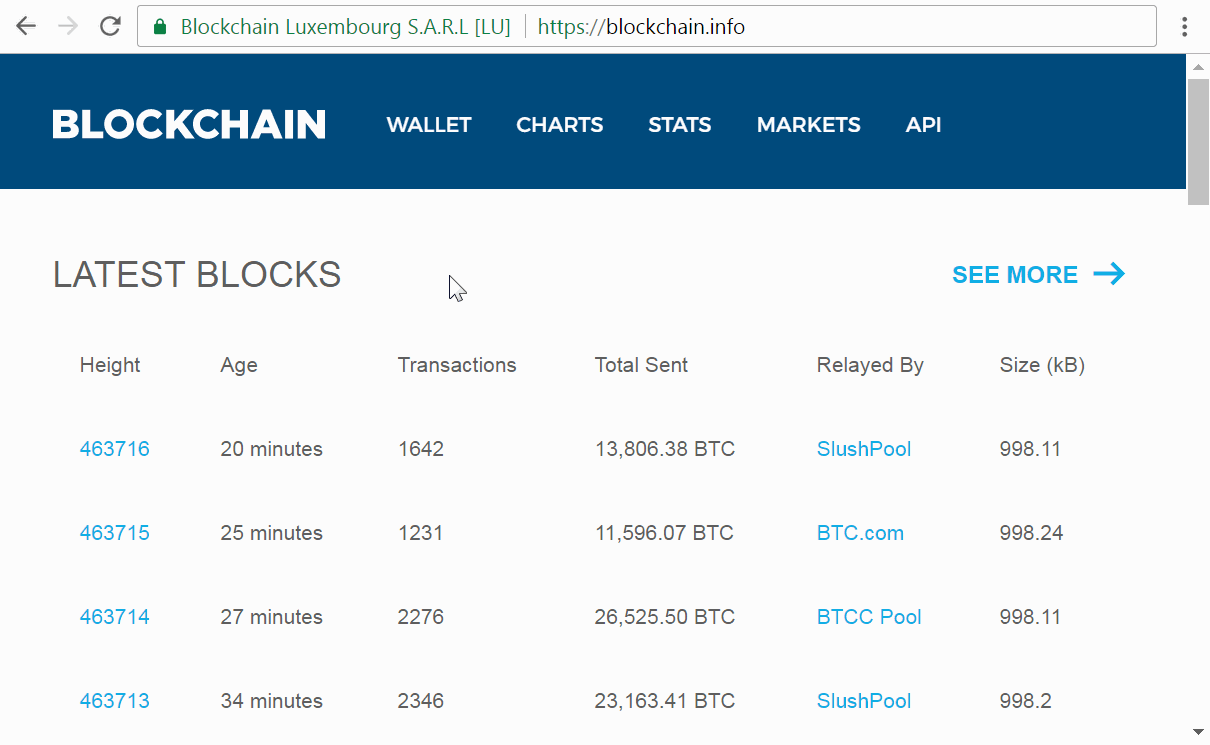Open block 463714 details
The image size is (1210, 745).
pos(115,617)
